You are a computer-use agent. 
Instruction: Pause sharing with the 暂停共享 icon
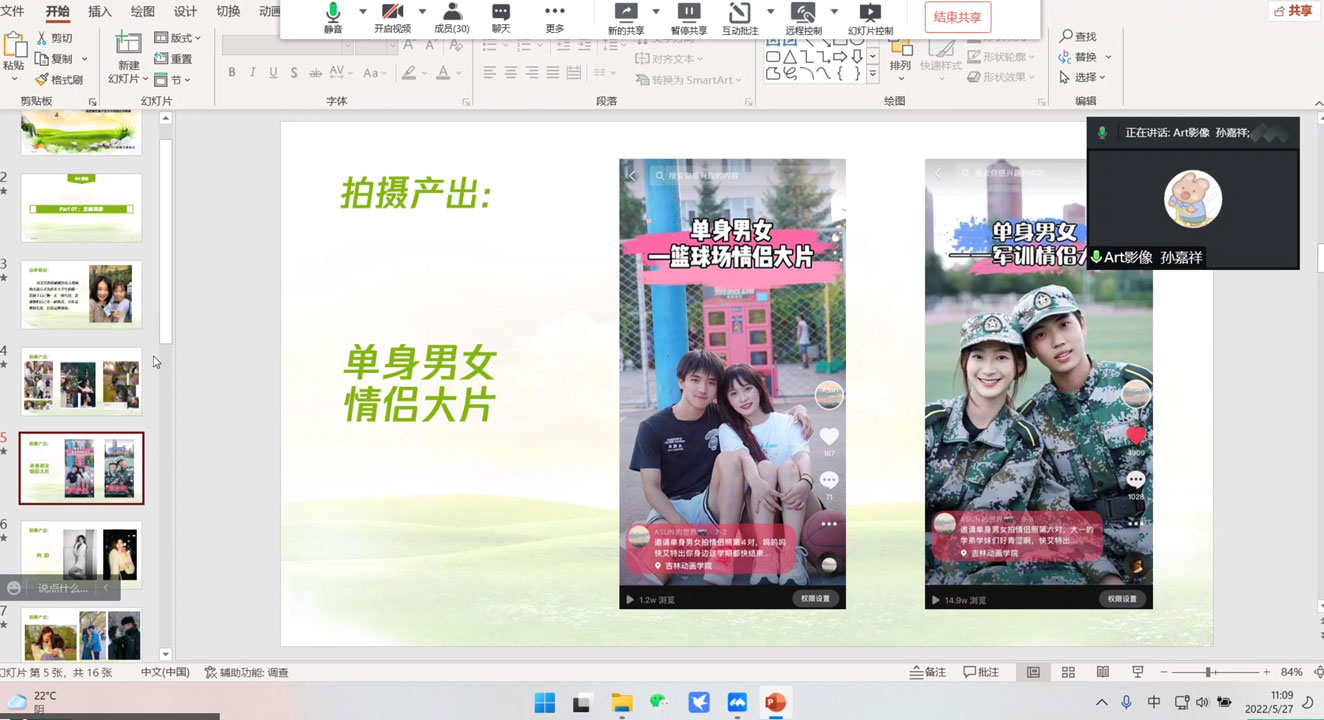click(688, 17)
